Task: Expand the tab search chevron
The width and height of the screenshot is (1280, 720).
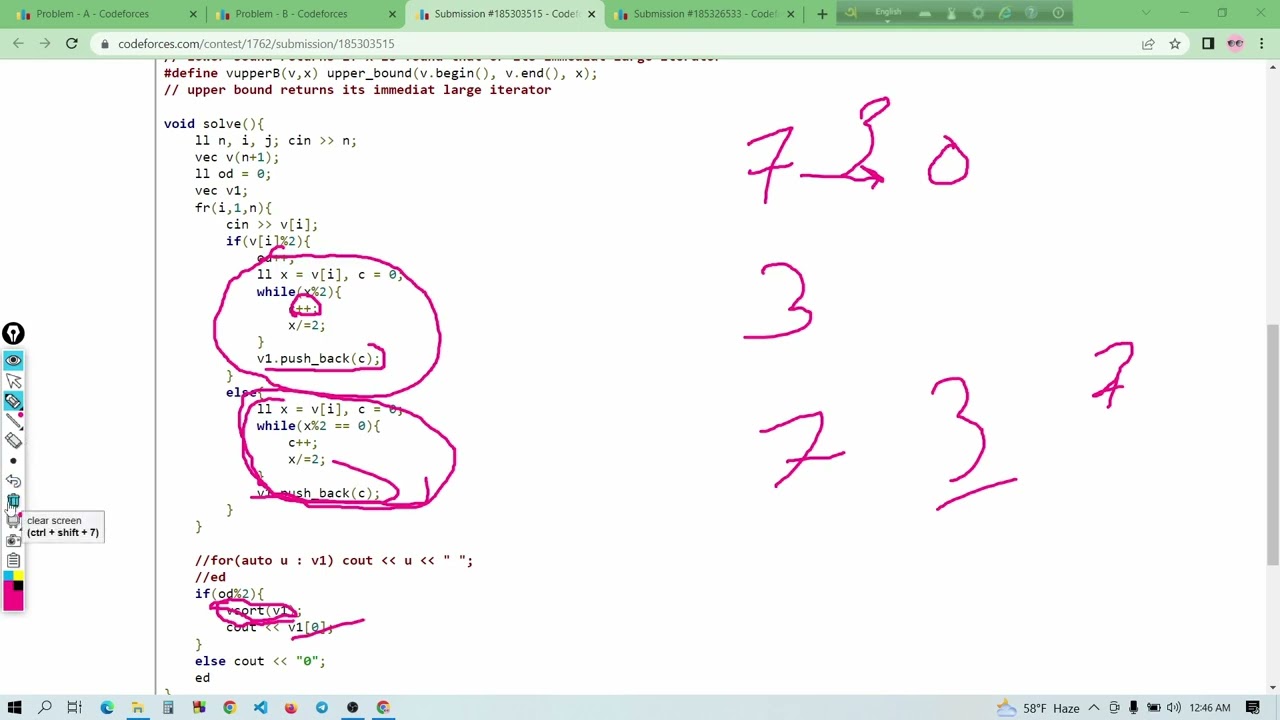Action: tap(1146, 13)
